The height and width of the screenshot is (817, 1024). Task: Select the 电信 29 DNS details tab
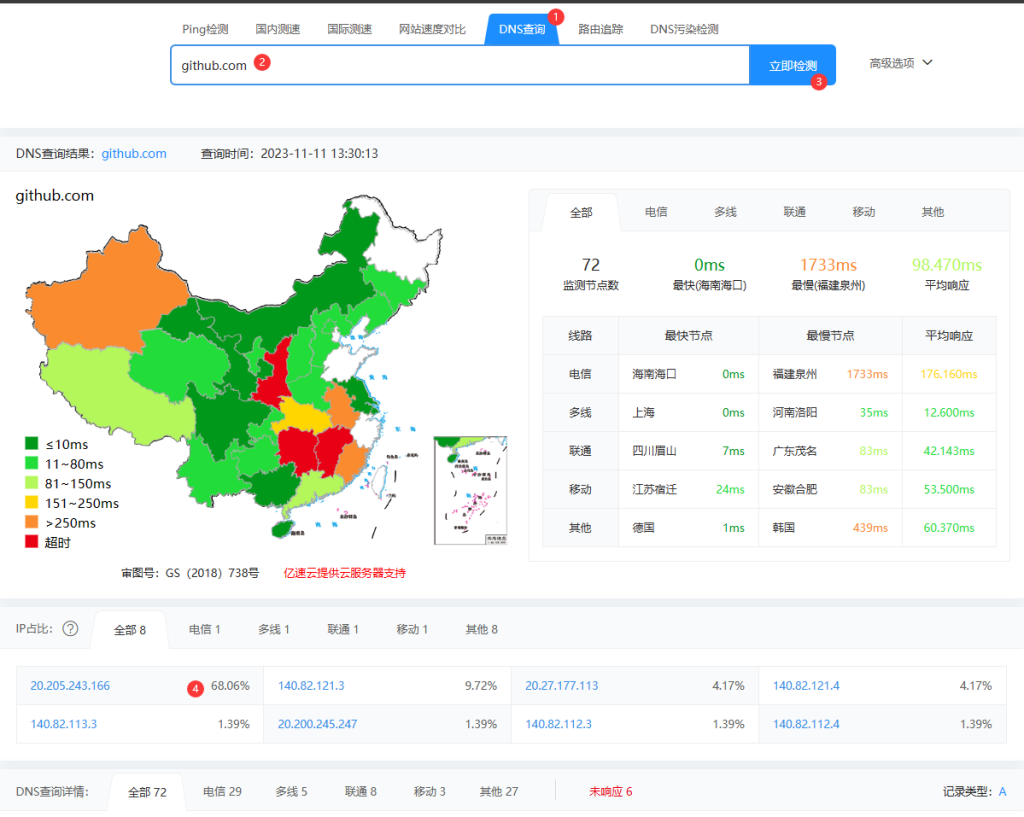[222, 792]
